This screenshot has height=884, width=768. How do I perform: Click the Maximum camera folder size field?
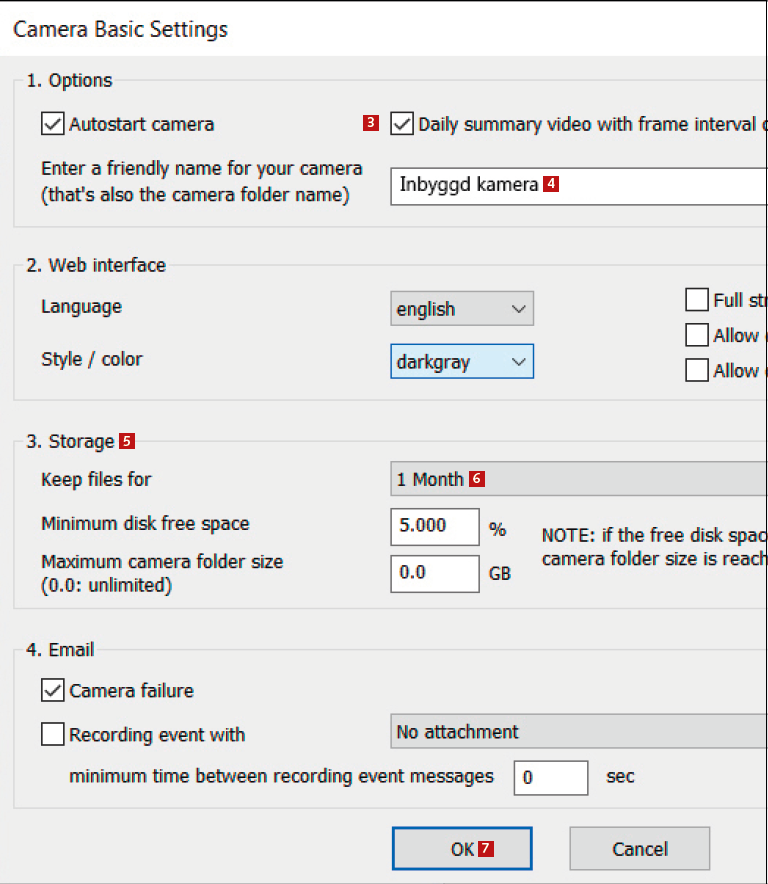click(x=434, y=573)
